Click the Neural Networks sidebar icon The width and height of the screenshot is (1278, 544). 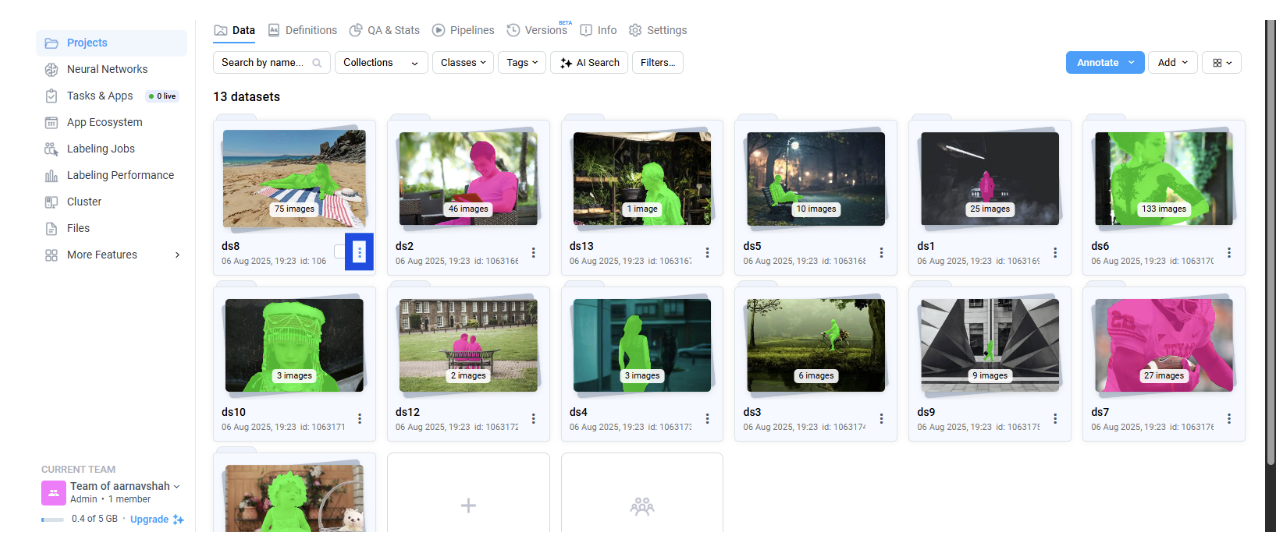point(51,70)
